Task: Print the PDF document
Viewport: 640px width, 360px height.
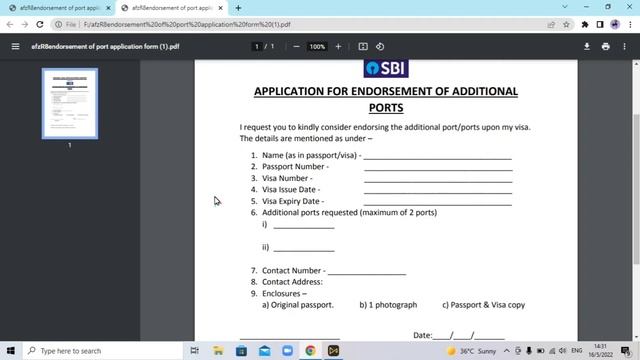Action: [x=605, y=47]
